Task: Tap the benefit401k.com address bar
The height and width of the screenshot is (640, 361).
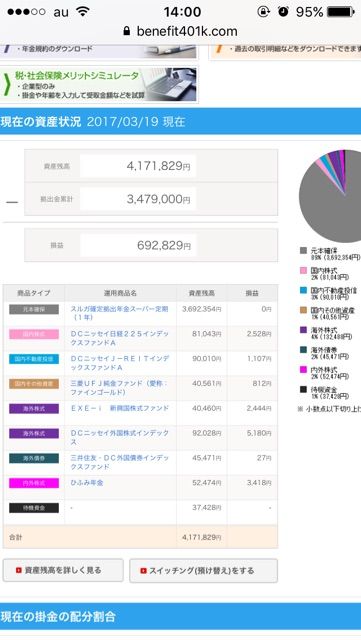Action: (180, 31)
